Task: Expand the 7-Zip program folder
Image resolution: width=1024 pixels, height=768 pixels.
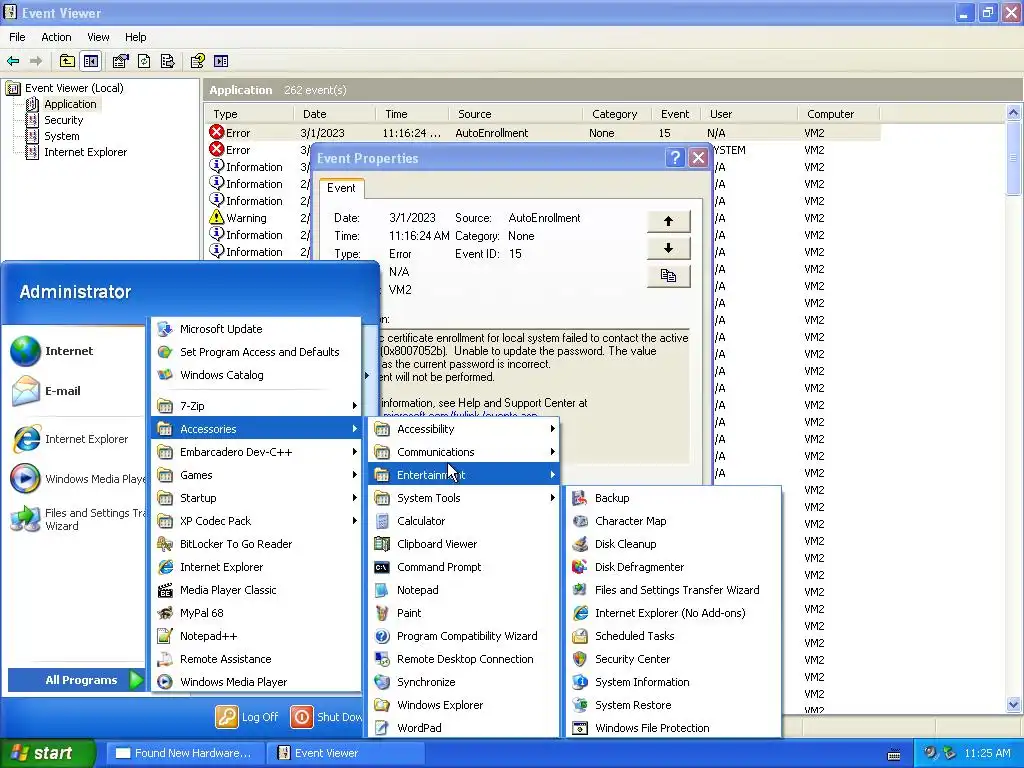Action: (256, 406)
